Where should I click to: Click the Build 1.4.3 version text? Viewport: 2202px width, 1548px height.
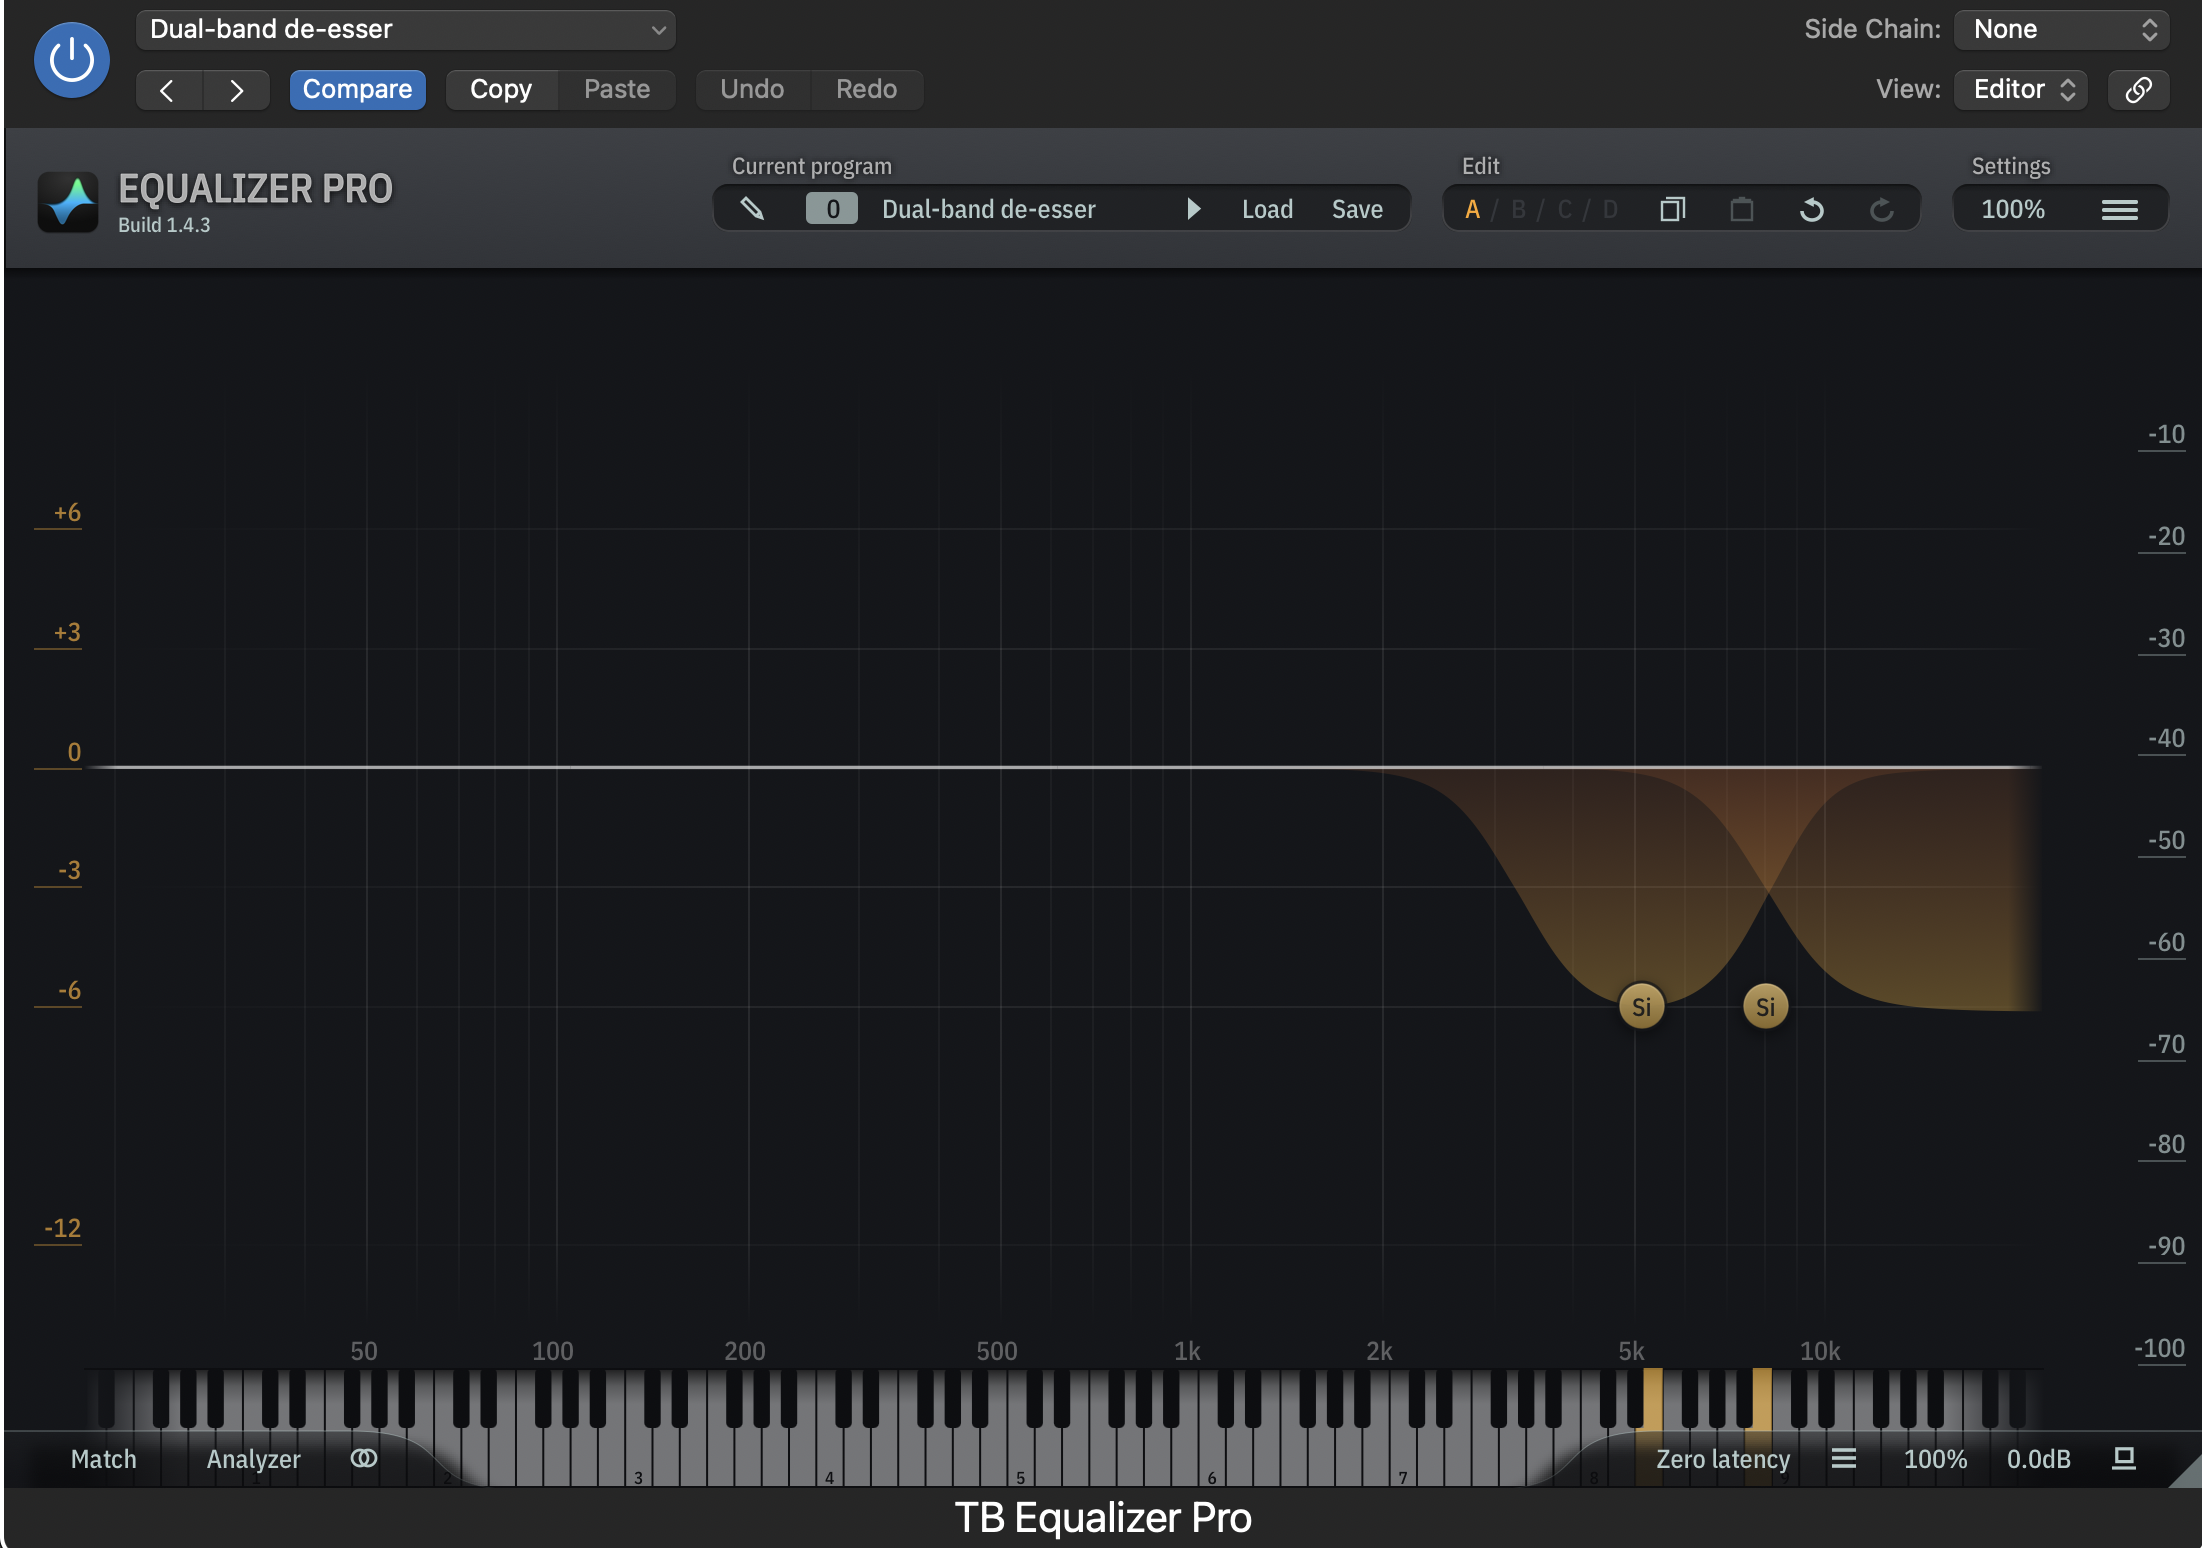pyautogui.click(x=164, y=225)
